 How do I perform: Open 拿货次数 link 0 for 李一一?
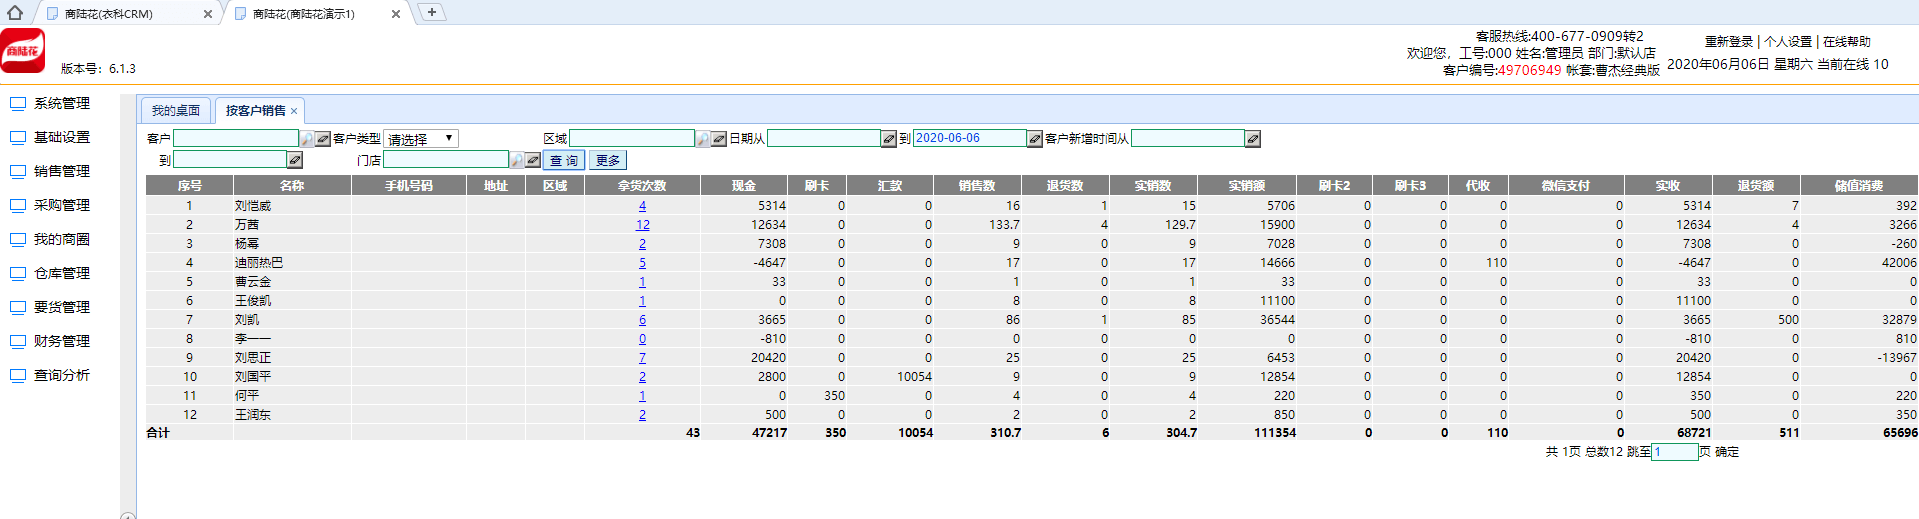(642, 339)
